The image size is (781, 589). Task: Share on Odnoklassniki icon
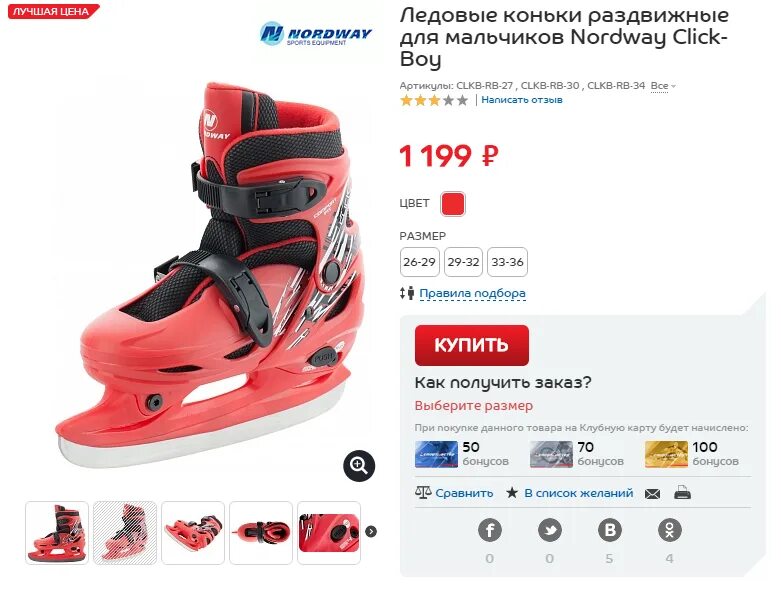(669, 530)
